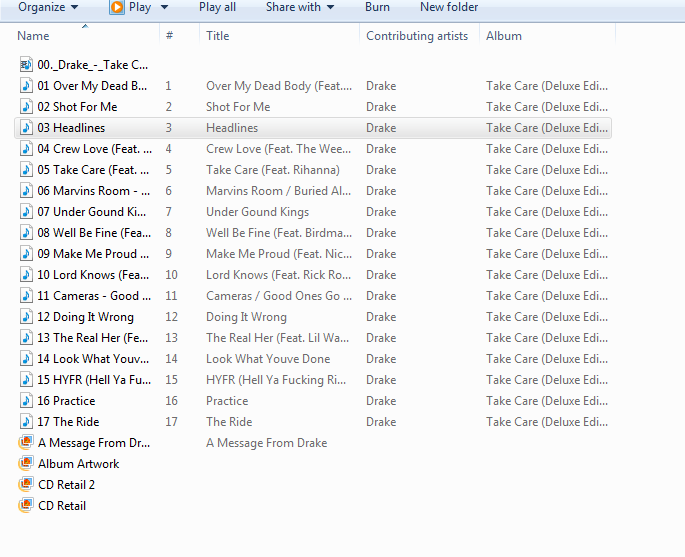Expand the Play button dropdown arrow

click(164, 7)
